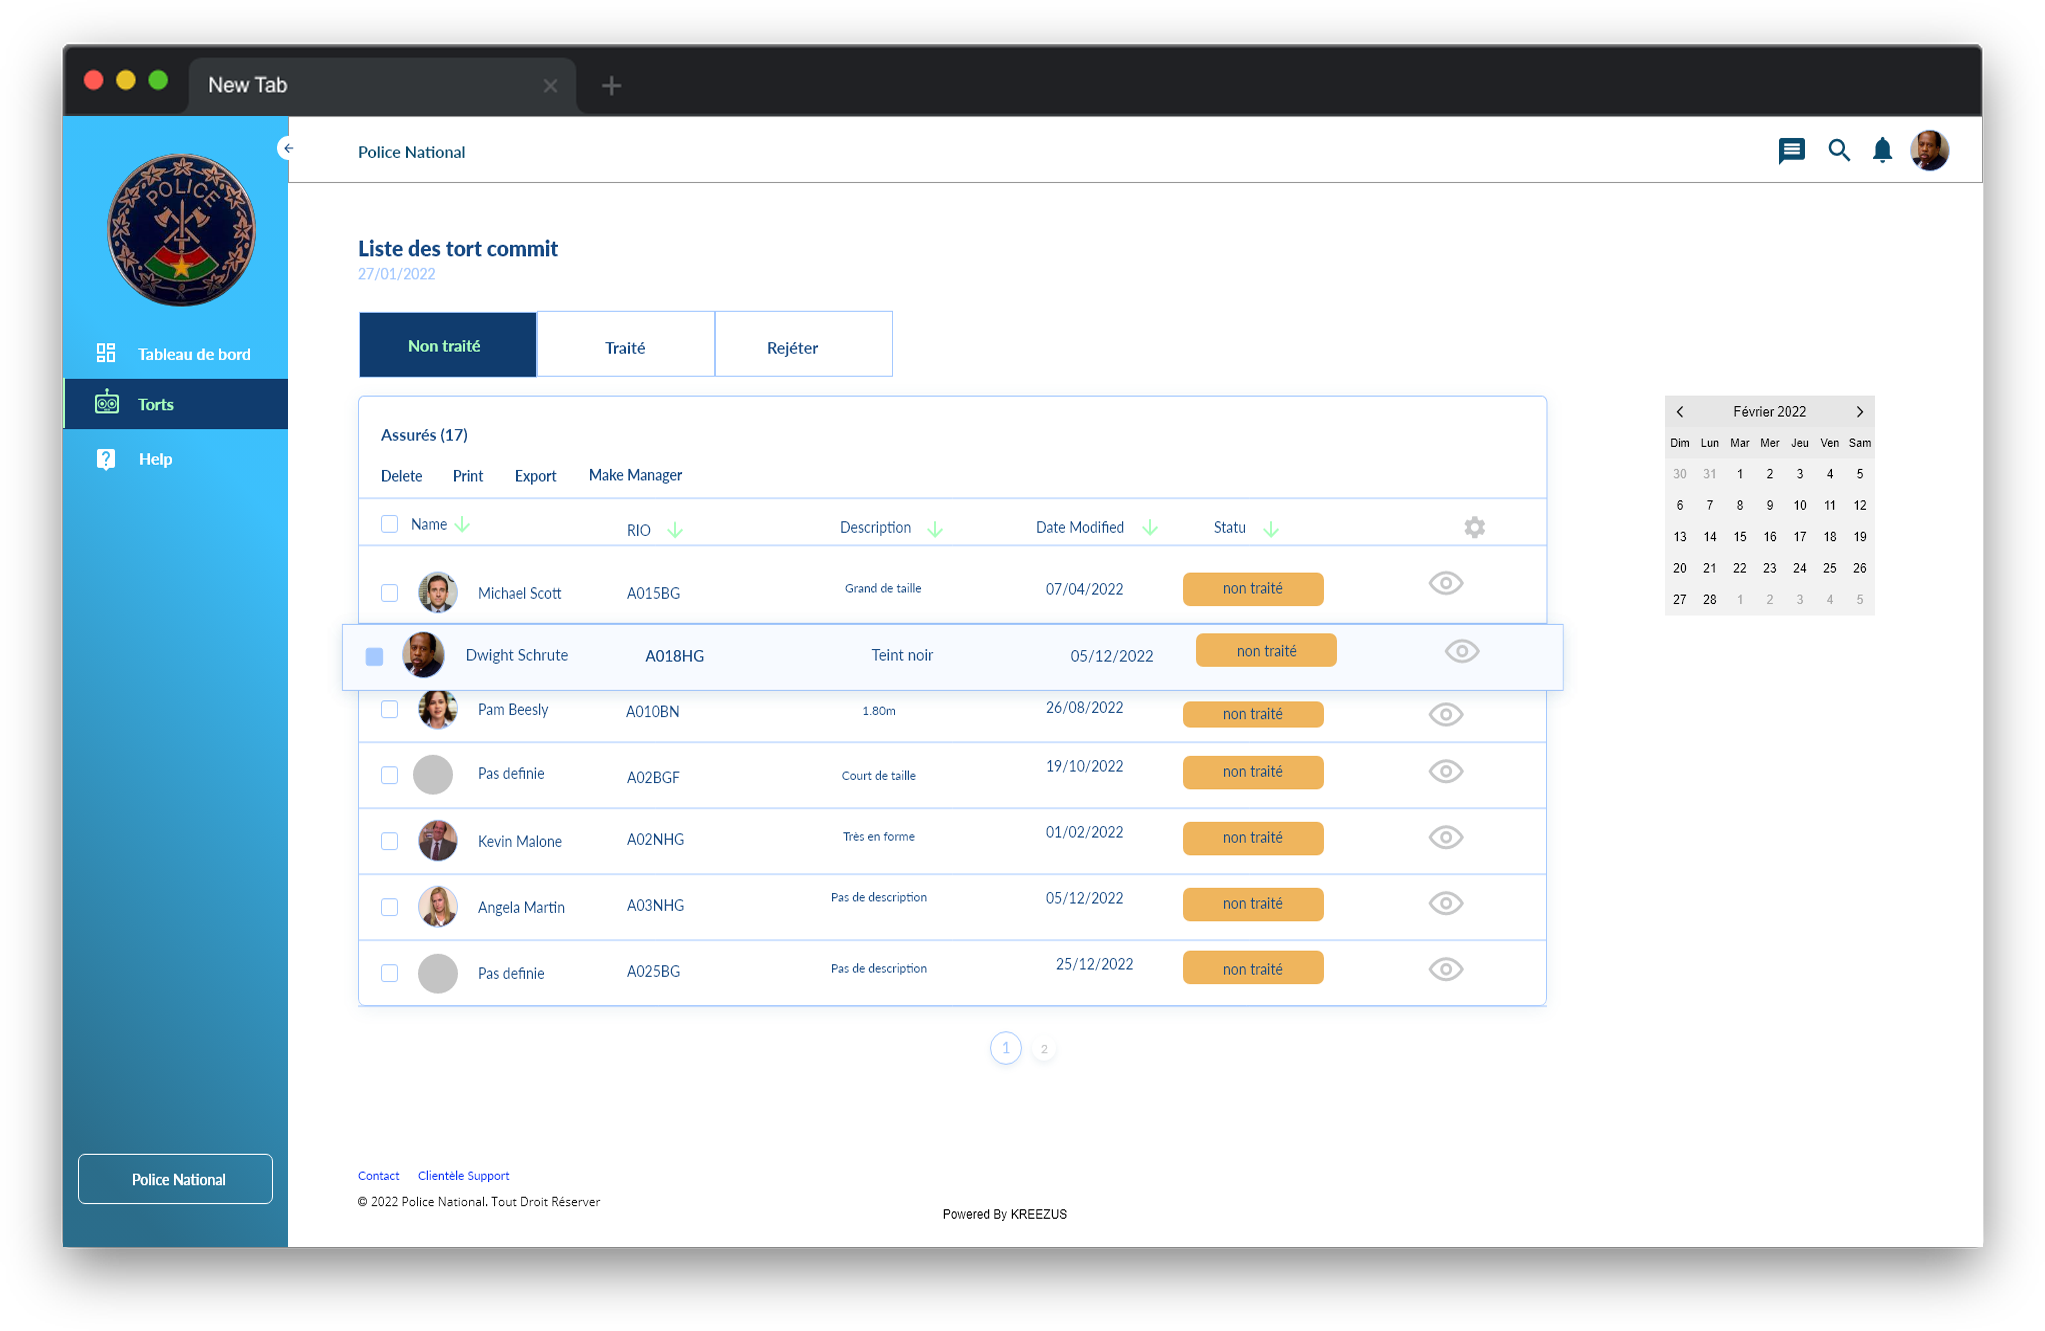This screenshot has width=2045, height=1331.
Task: Click the search magnifier icon
Action: coord(1838,151)
